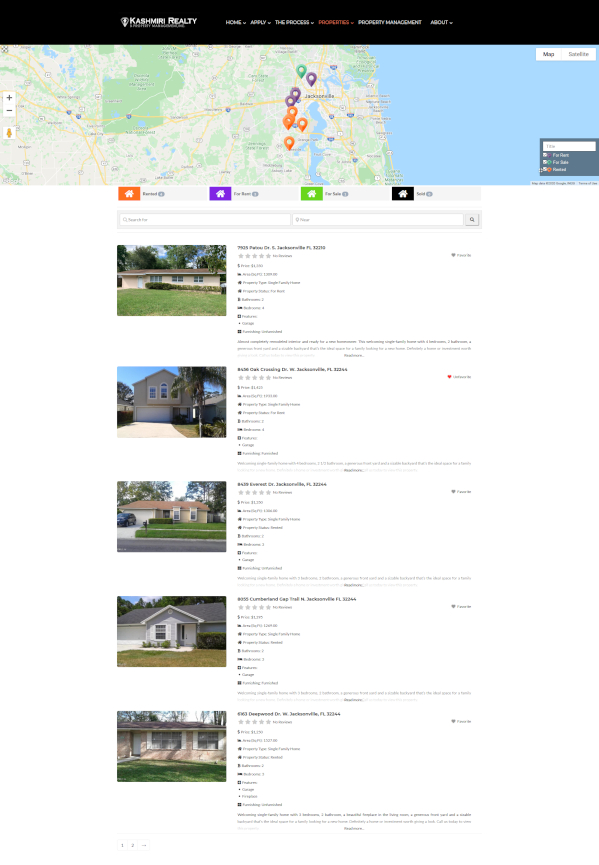Open the Rented category label
The image size is (599, 865).
click(153, 194)
